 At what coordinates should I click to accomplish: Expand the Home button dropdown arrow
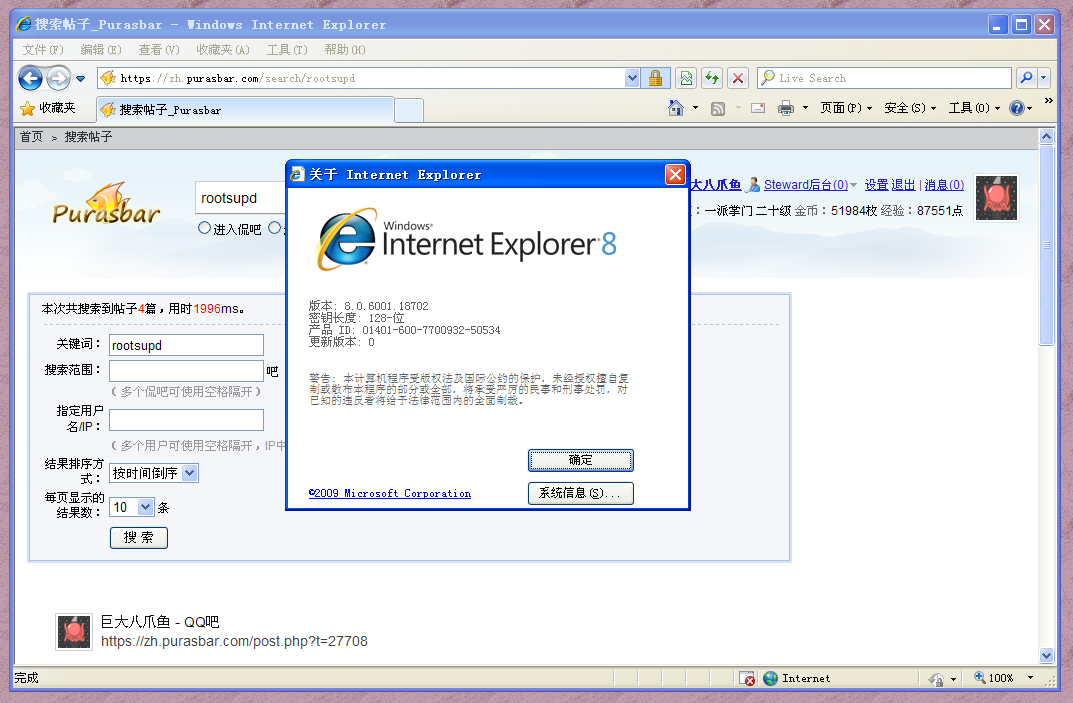coord(695,108)
